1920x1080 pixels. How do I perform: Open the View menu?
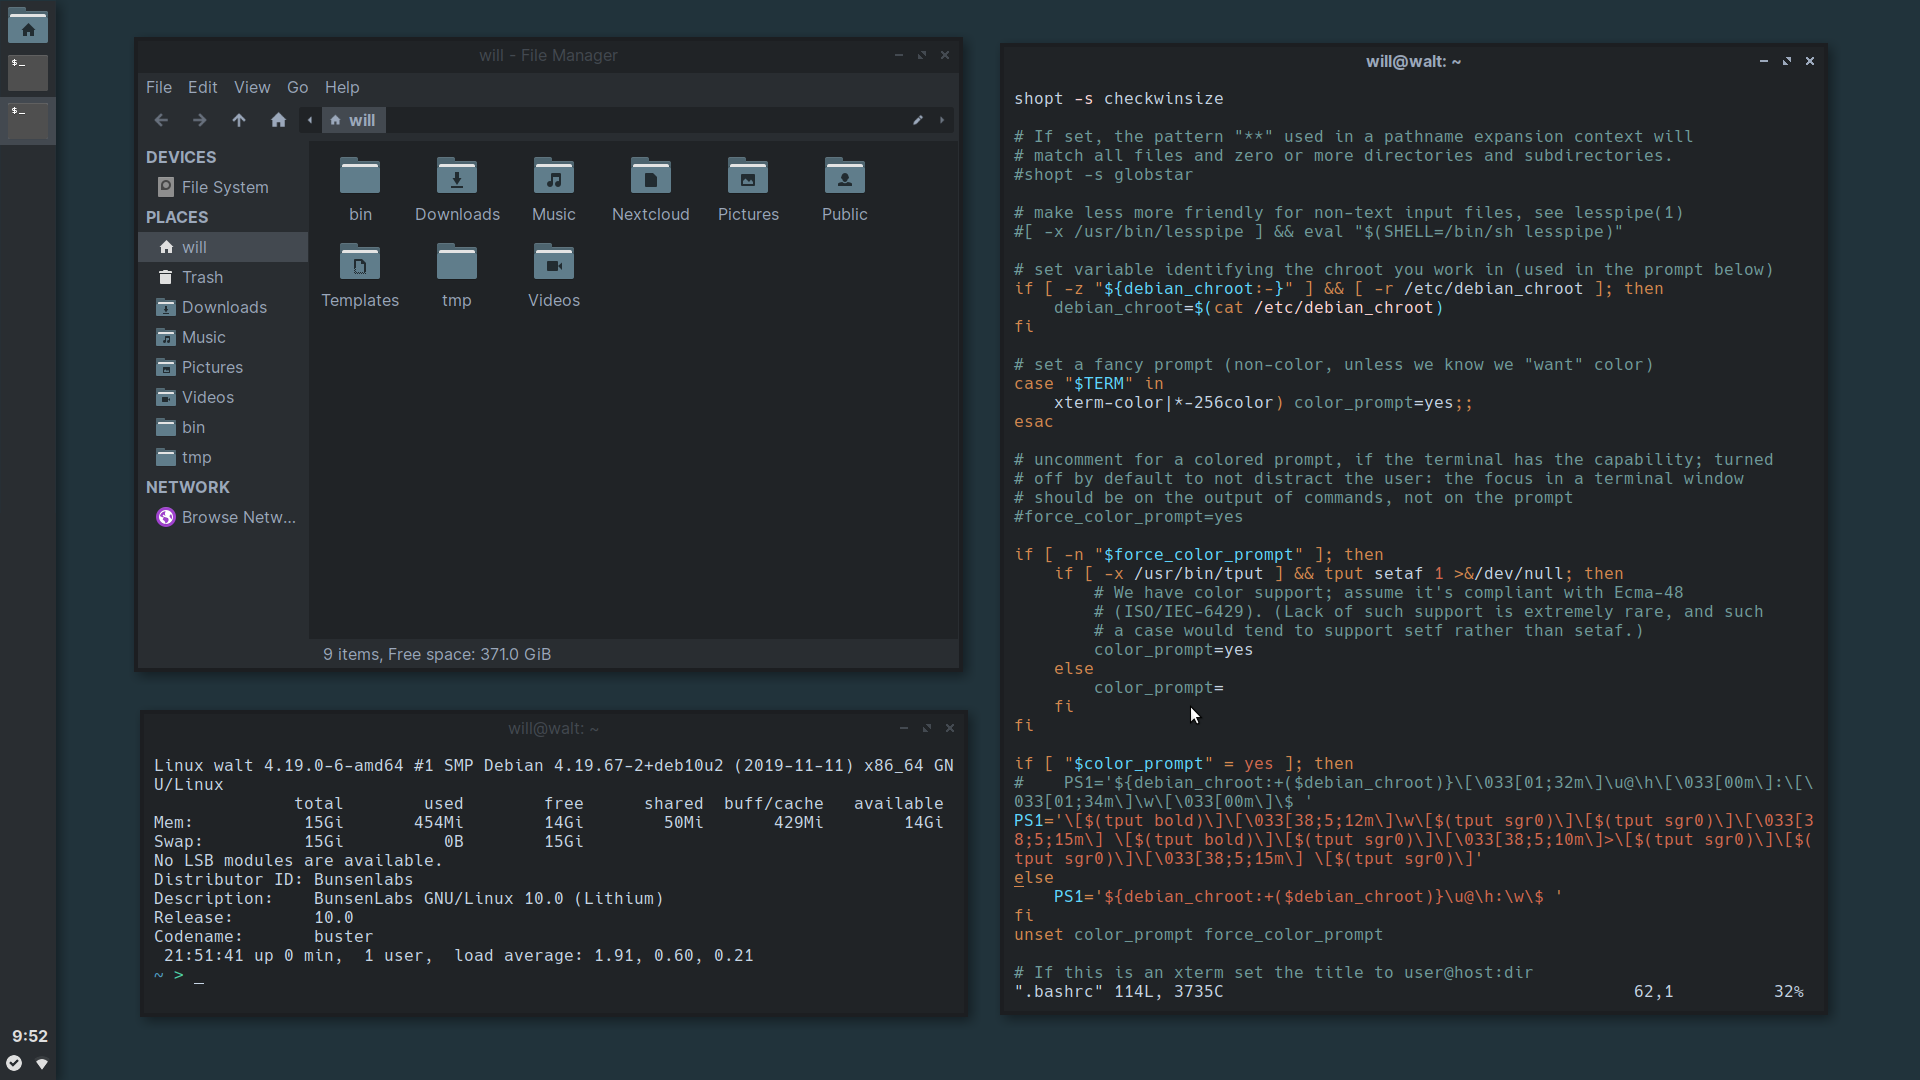tap(252, 87)
